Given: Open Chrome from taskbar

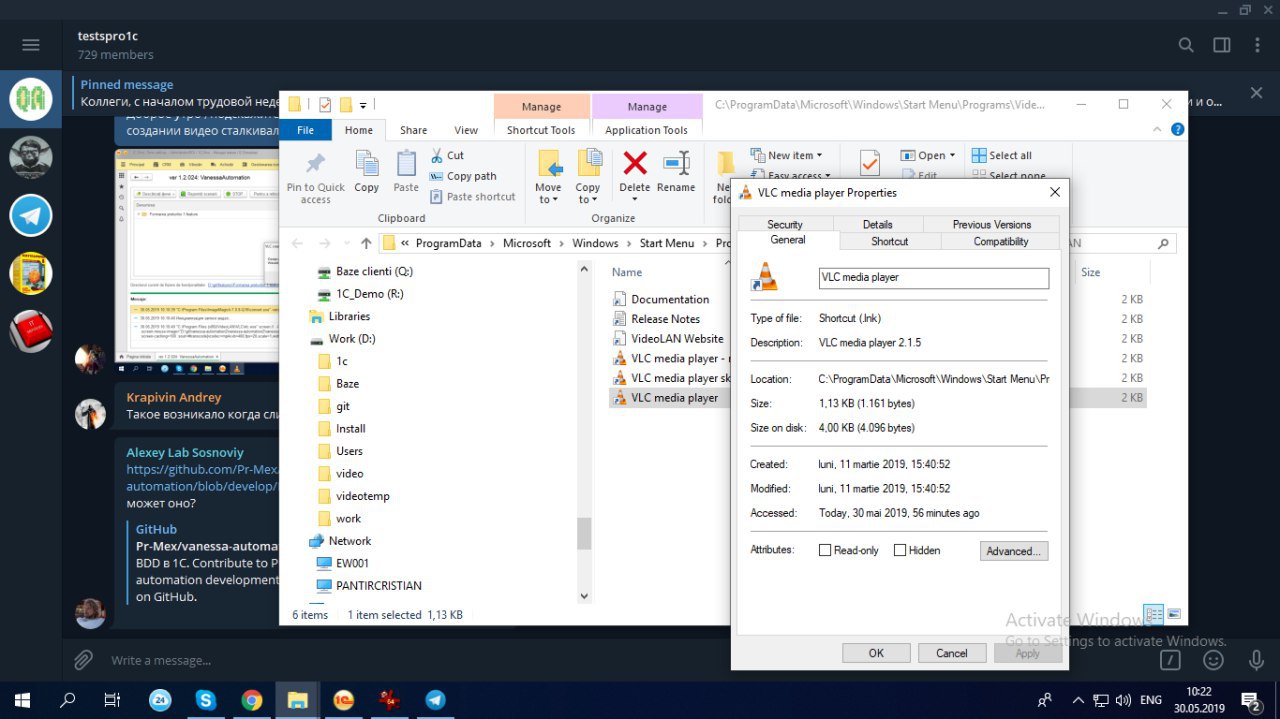Looking at the screenshot, I should click(252, 700).
